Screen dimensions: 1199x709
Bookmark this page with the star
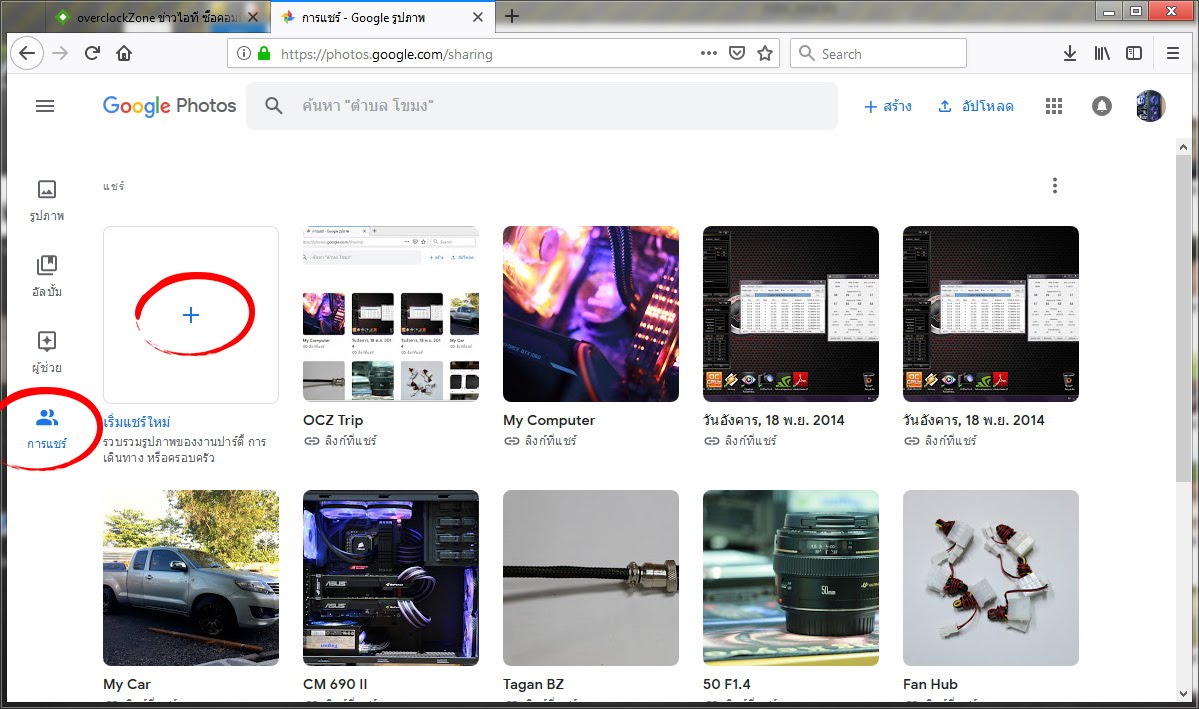765,54
